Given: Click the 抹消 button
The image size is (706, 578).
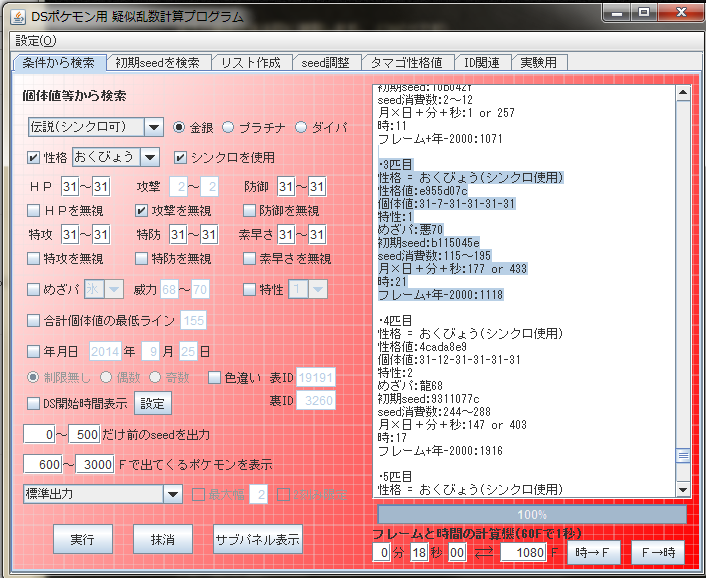Looking at the screenshot, I should click(x=163, y=539).
